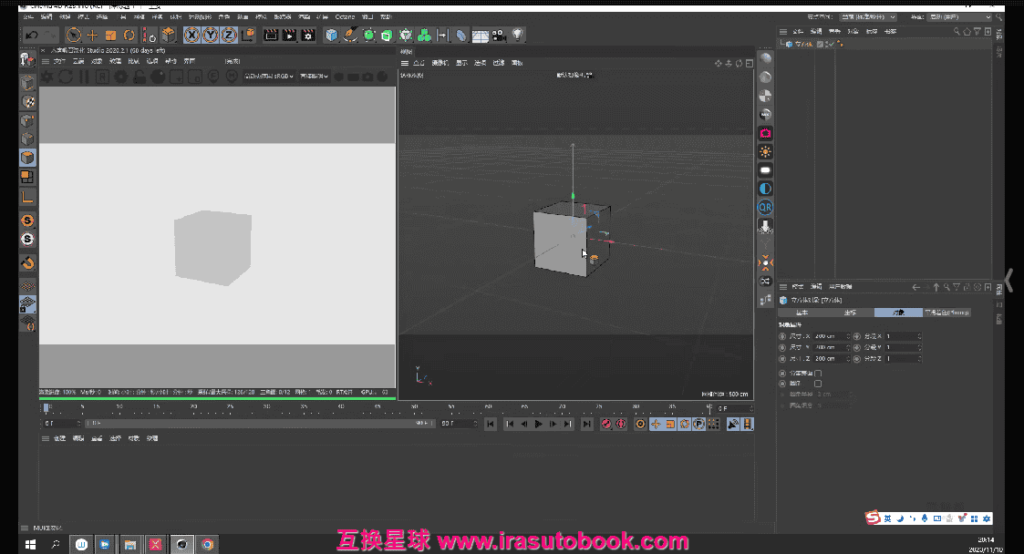Image resolution: width=1024 pixels, height=554 pixels.
Task: Toggle Parameter keyframe recording P icon
Action: tap(699, 424)
